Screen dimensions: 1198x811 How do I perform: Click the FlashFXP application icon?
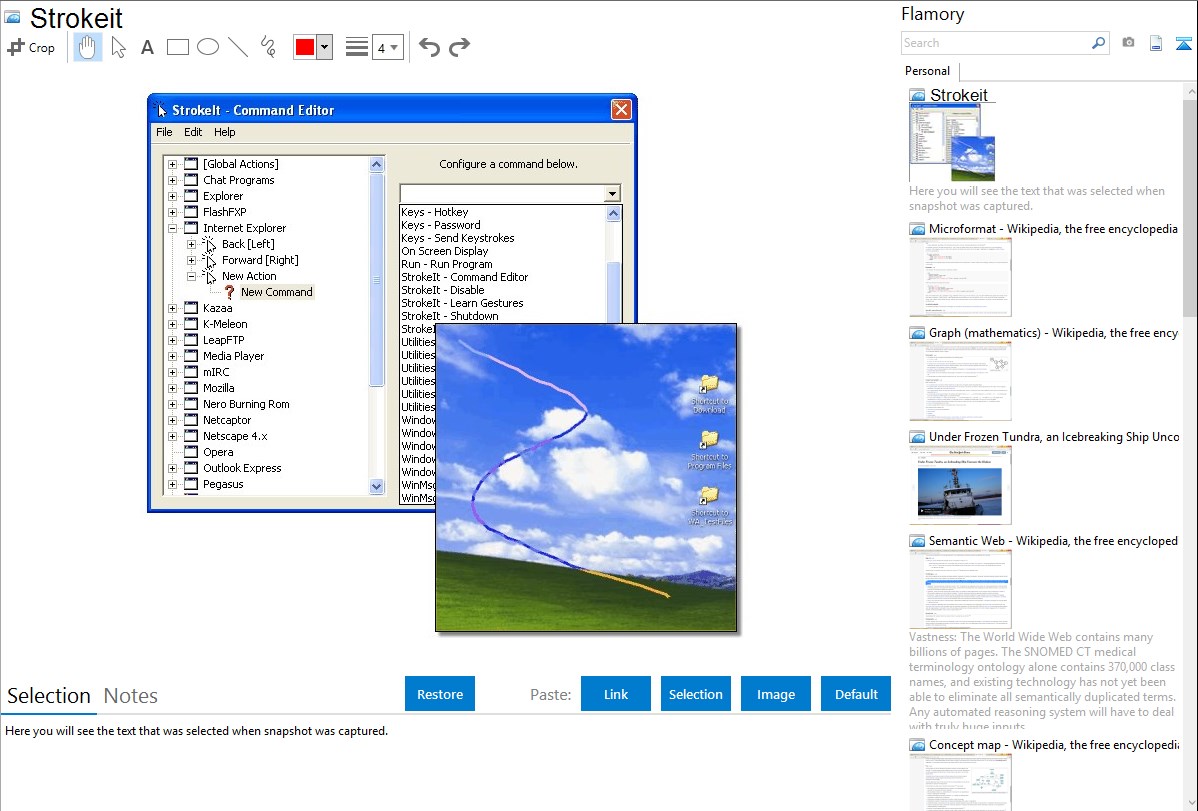pyautogui.click(x=191, y=212)
